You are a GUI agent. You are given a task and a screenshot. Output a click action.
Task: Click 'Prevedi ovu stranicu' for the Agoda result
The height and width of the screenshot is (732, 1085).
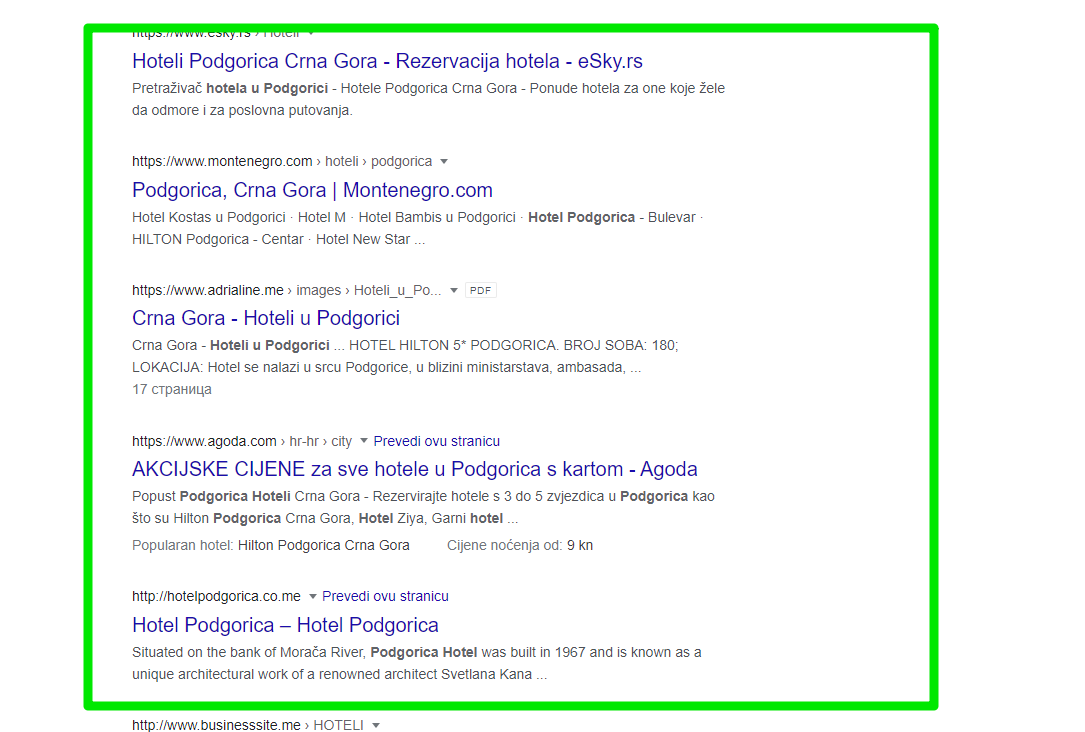pyautogui.click(x=437, y=441)
